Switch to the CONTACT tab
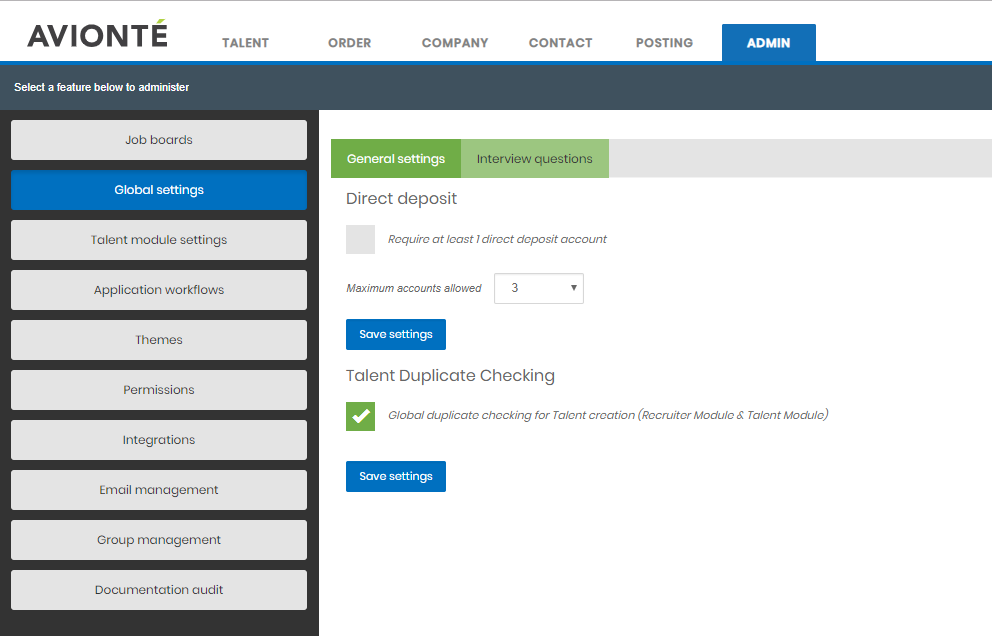Screen dimensions: 992x636 coord(561,43)
